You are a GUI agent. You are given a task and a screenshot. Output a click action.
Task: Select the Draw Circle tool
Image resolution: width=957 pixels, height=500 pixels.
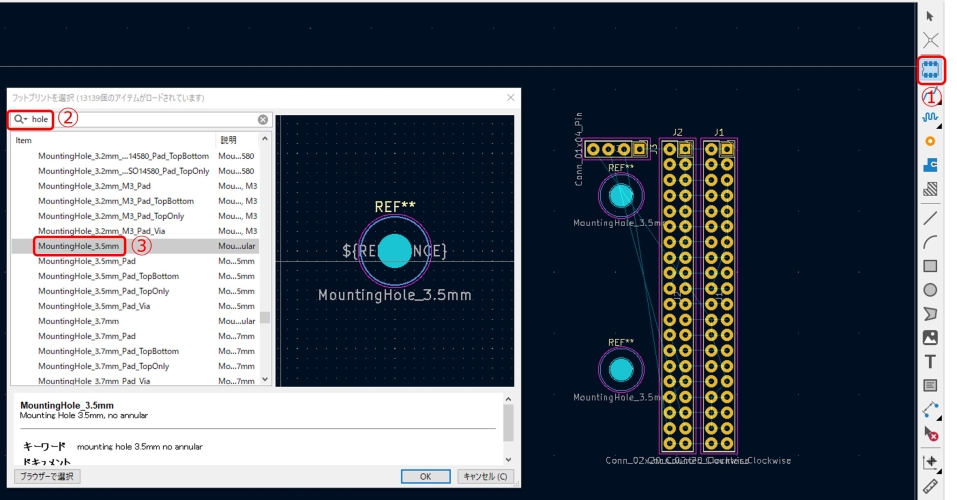[x=930, y=290]
